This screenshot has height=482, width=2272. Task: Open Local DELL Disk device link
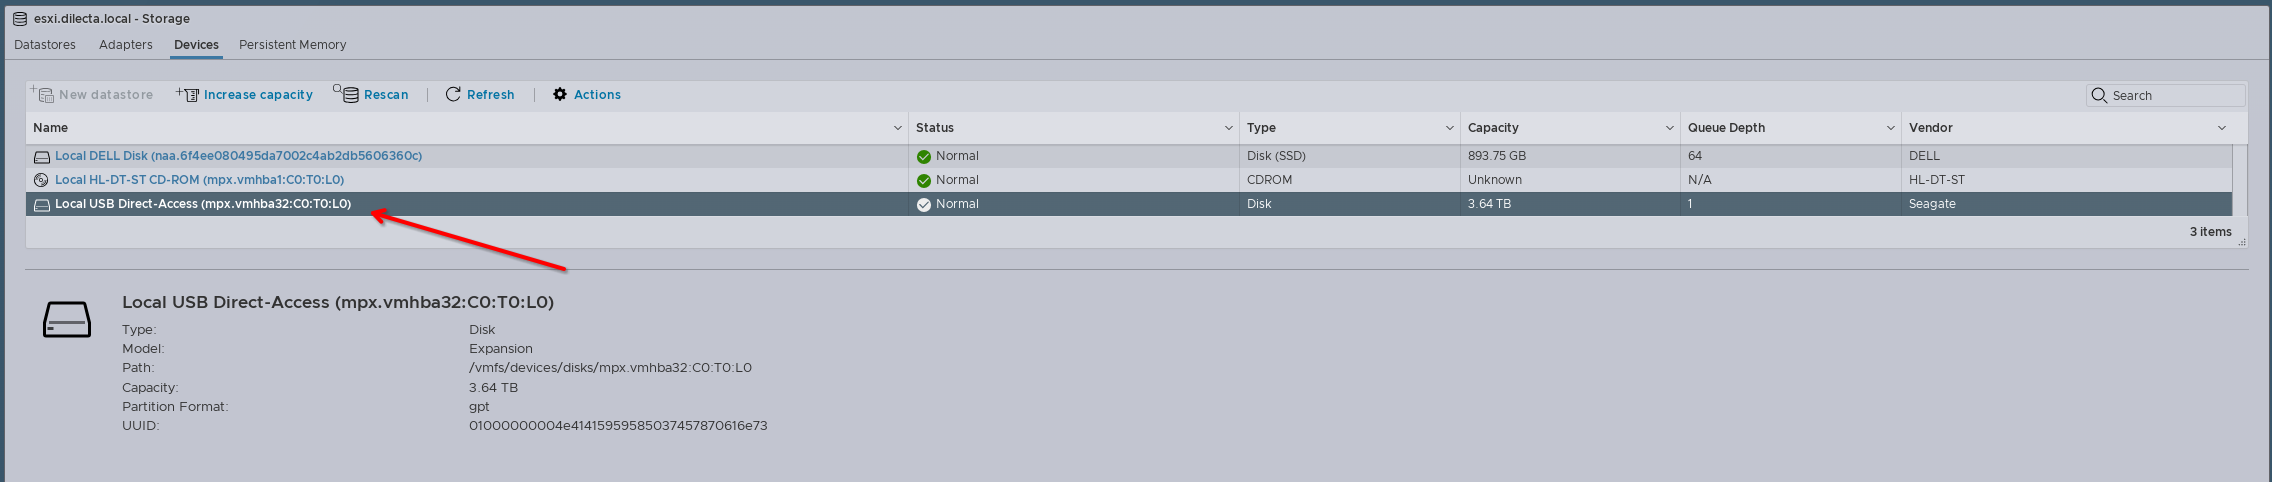point(238,156)
